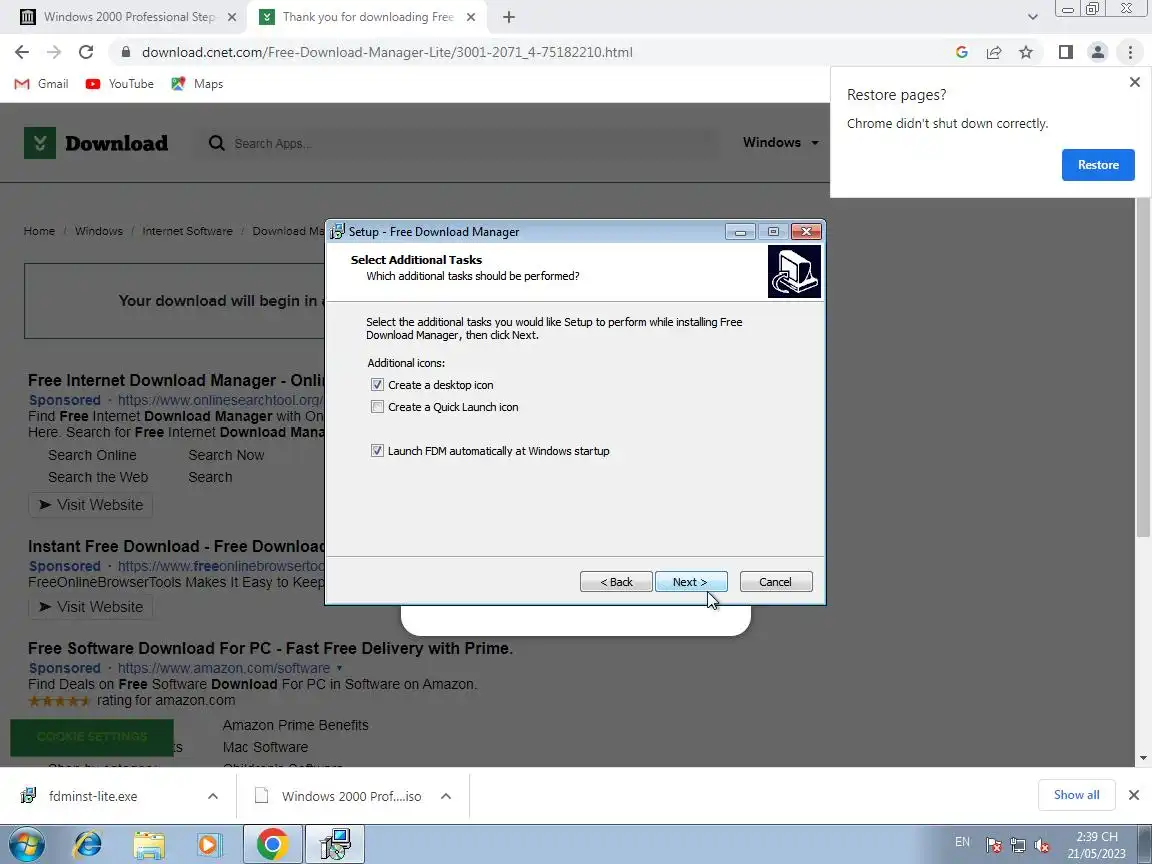Click the site padlock icon

coord(126,52)
